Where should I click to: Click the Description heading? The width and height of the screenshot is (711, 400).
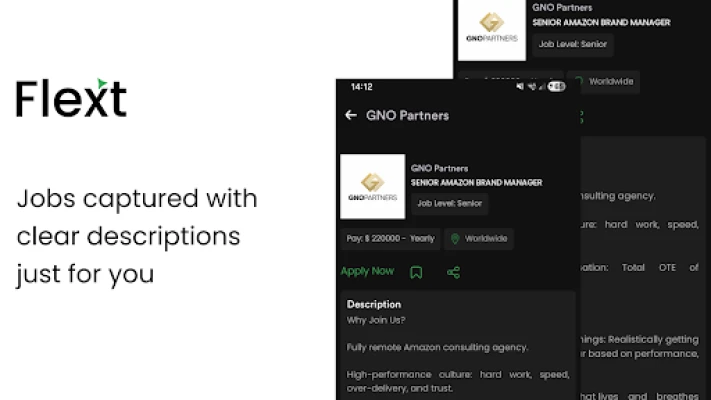(373, 304)
